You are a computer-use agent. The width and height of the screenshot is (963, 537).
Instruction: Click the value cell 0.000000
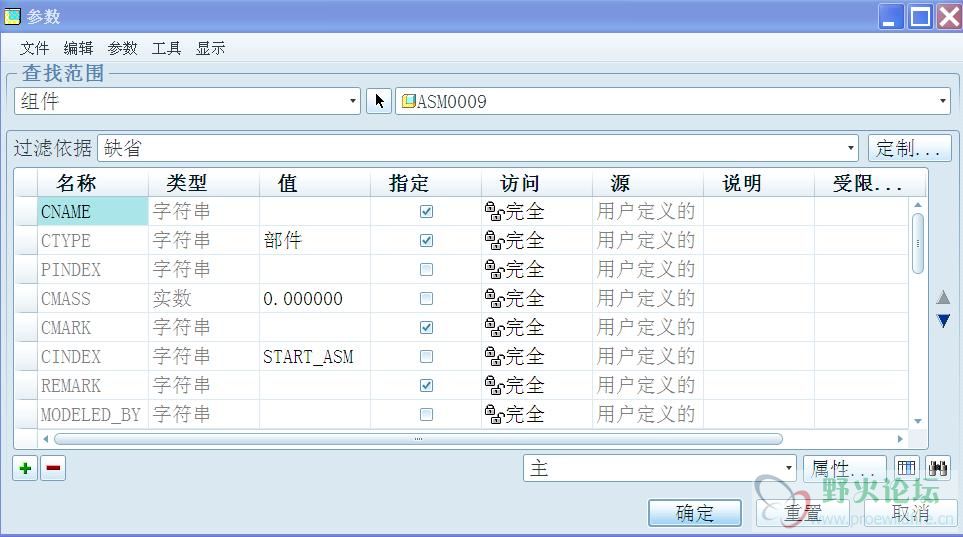pyautogui.click(x=315, y=299)
